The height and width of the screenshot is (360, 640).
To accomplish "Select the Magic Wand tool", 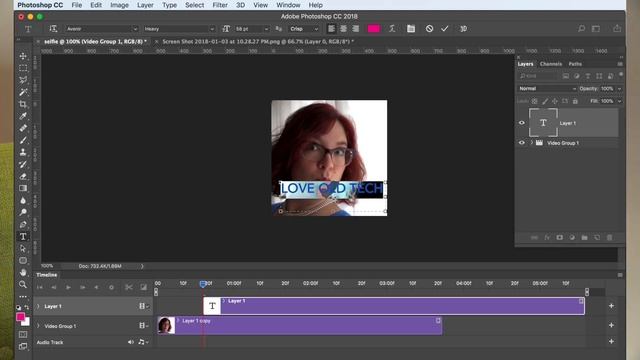I will coord(23,92).
